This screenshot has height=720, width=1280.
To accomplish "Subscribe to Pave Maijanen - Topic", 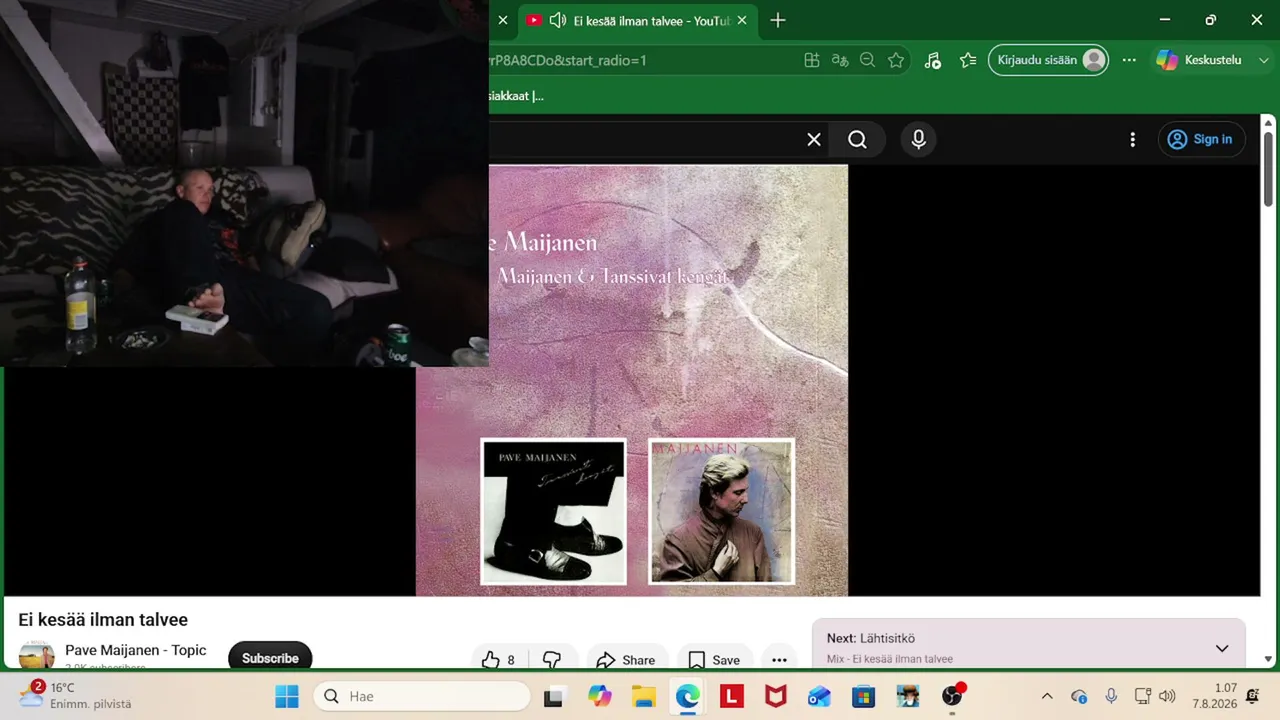I will (270, 657).
